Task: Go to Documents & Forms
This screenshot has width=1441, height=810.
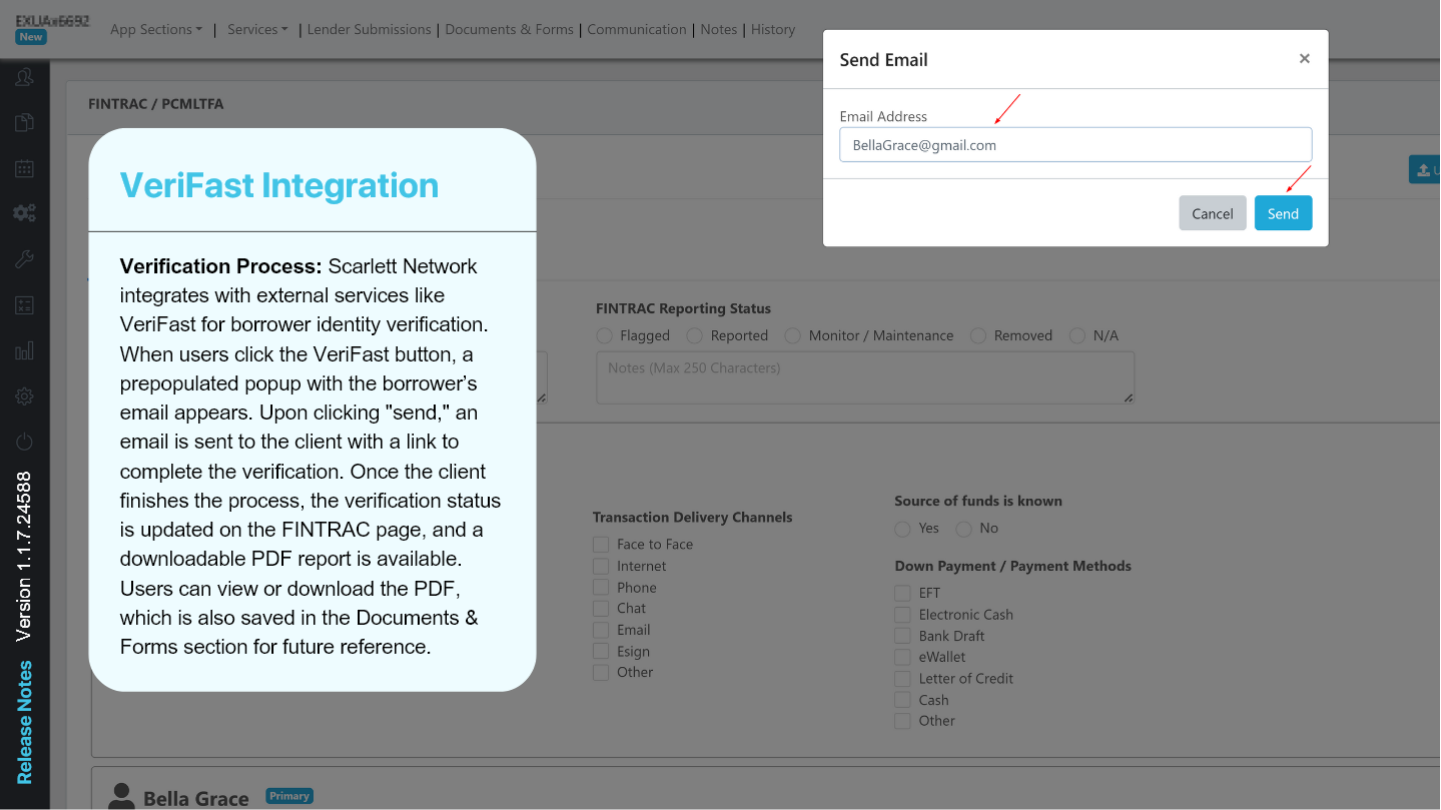Action: (x=509, y=30)
